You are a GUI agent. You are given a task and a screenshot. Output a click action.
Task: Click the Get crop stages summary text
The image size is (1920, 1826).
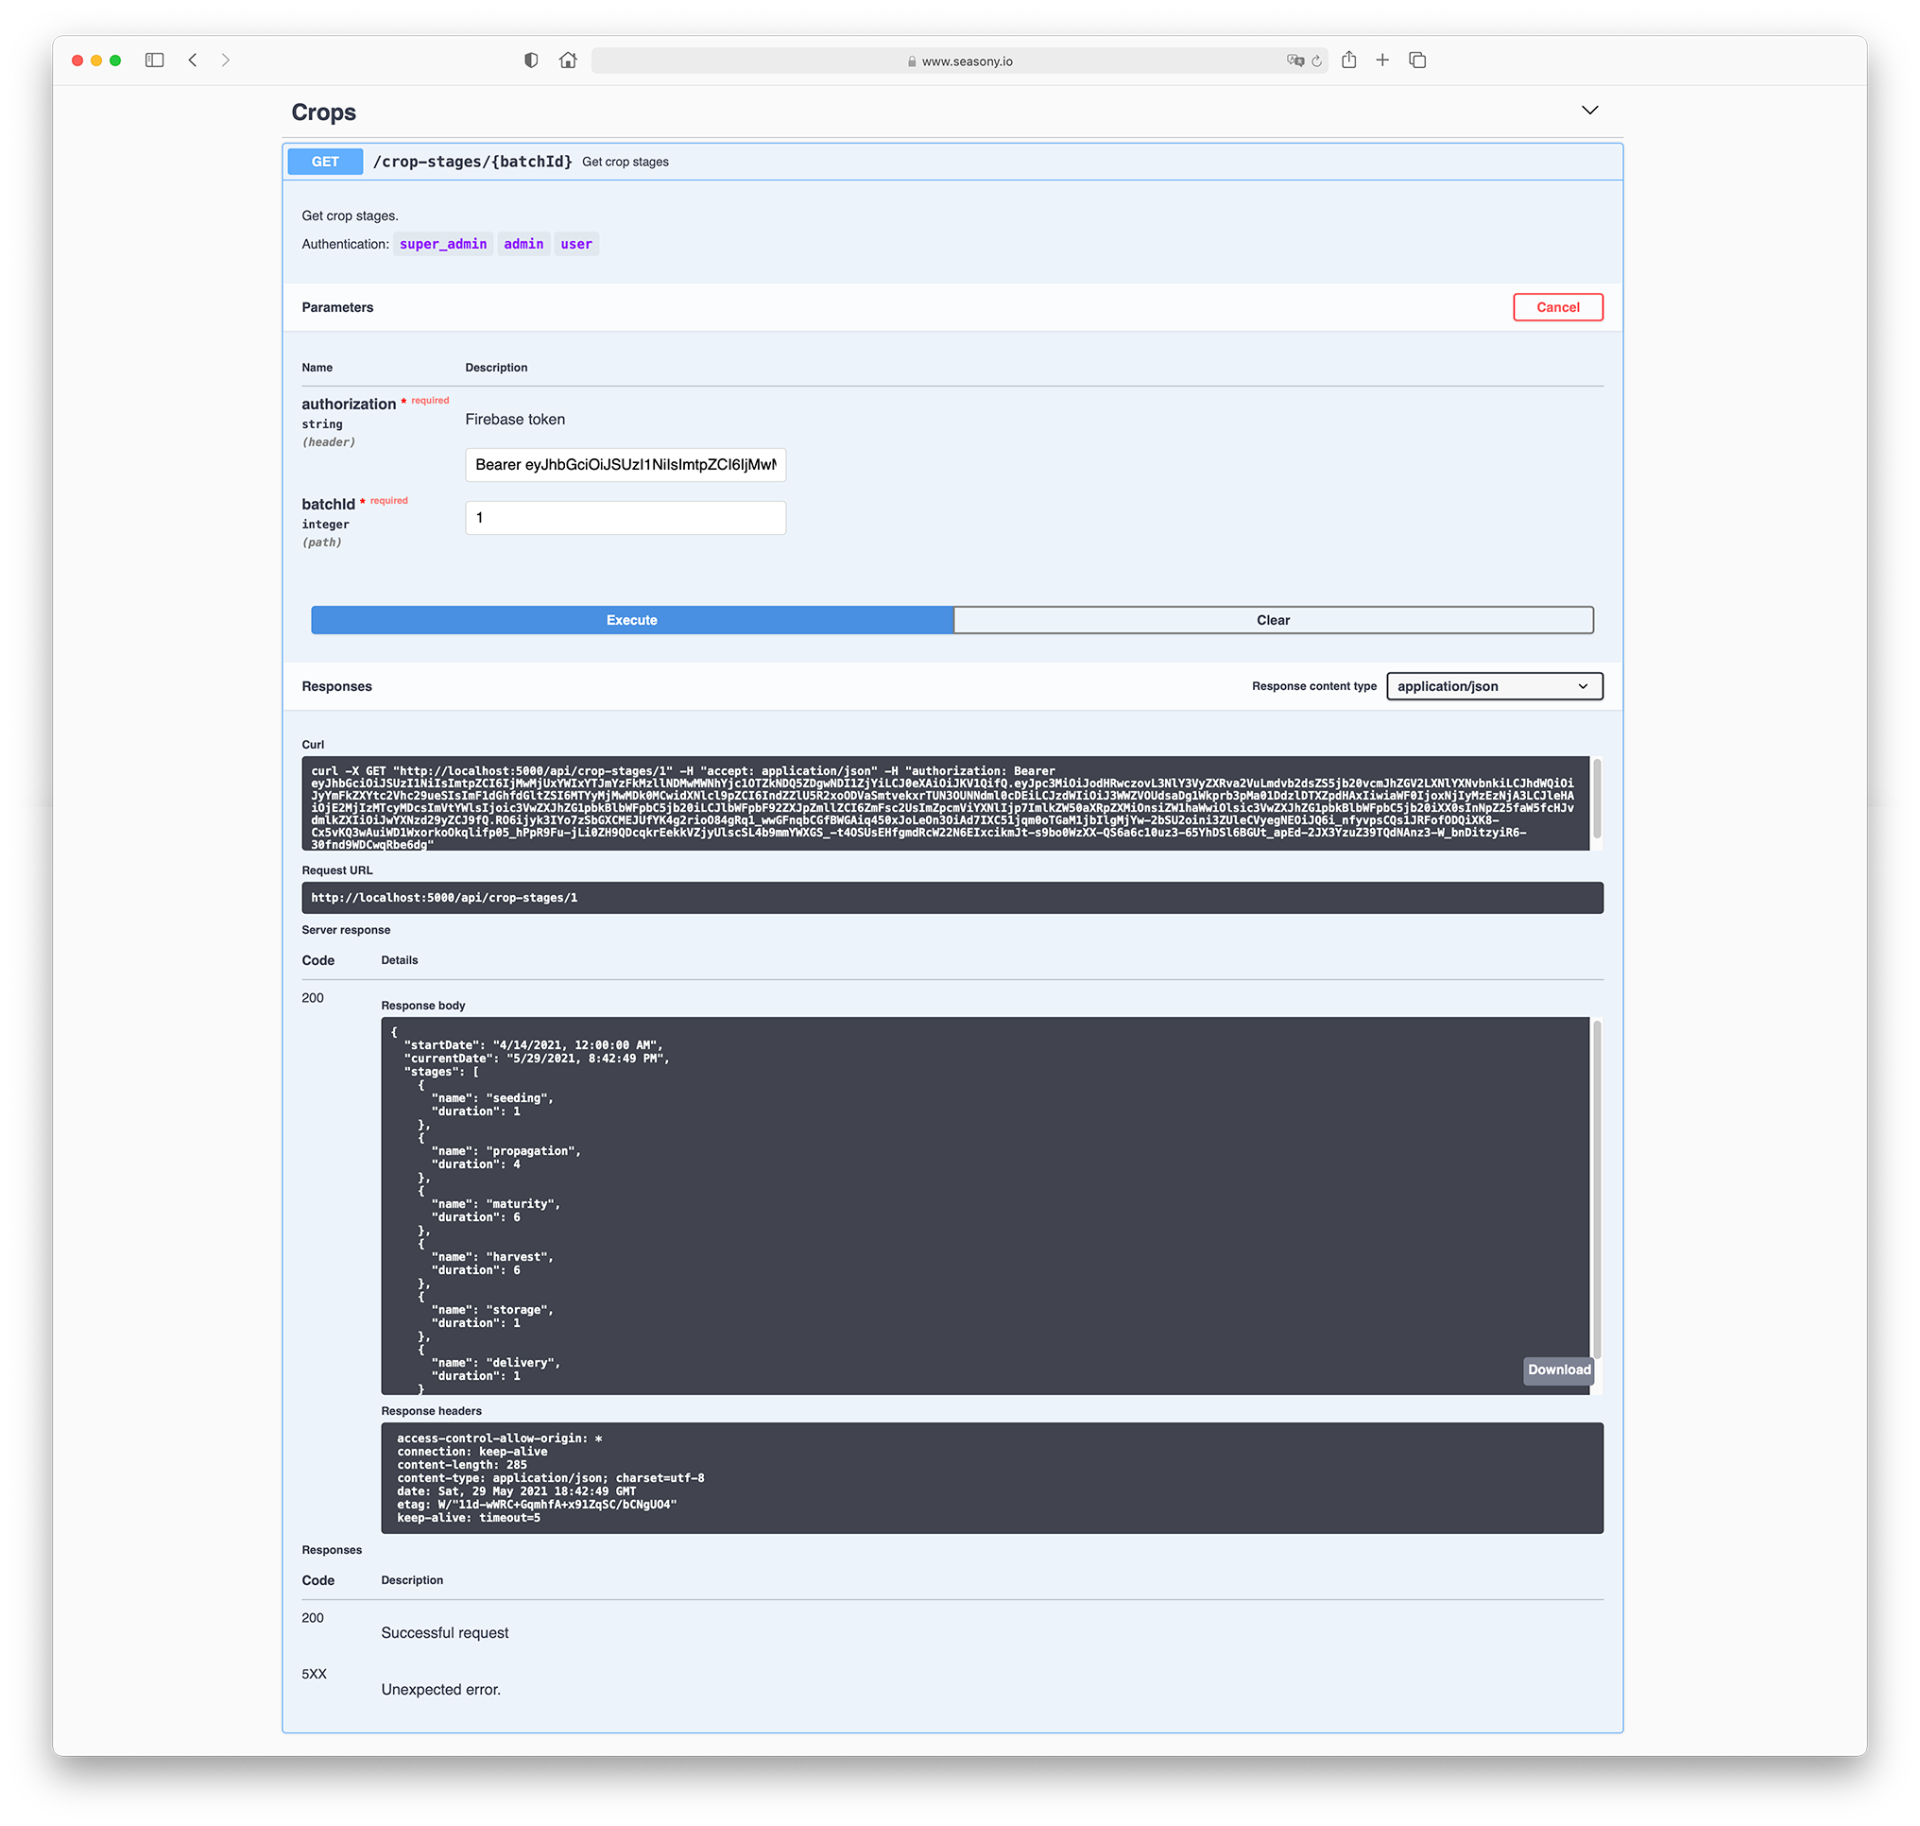(625, 162)
